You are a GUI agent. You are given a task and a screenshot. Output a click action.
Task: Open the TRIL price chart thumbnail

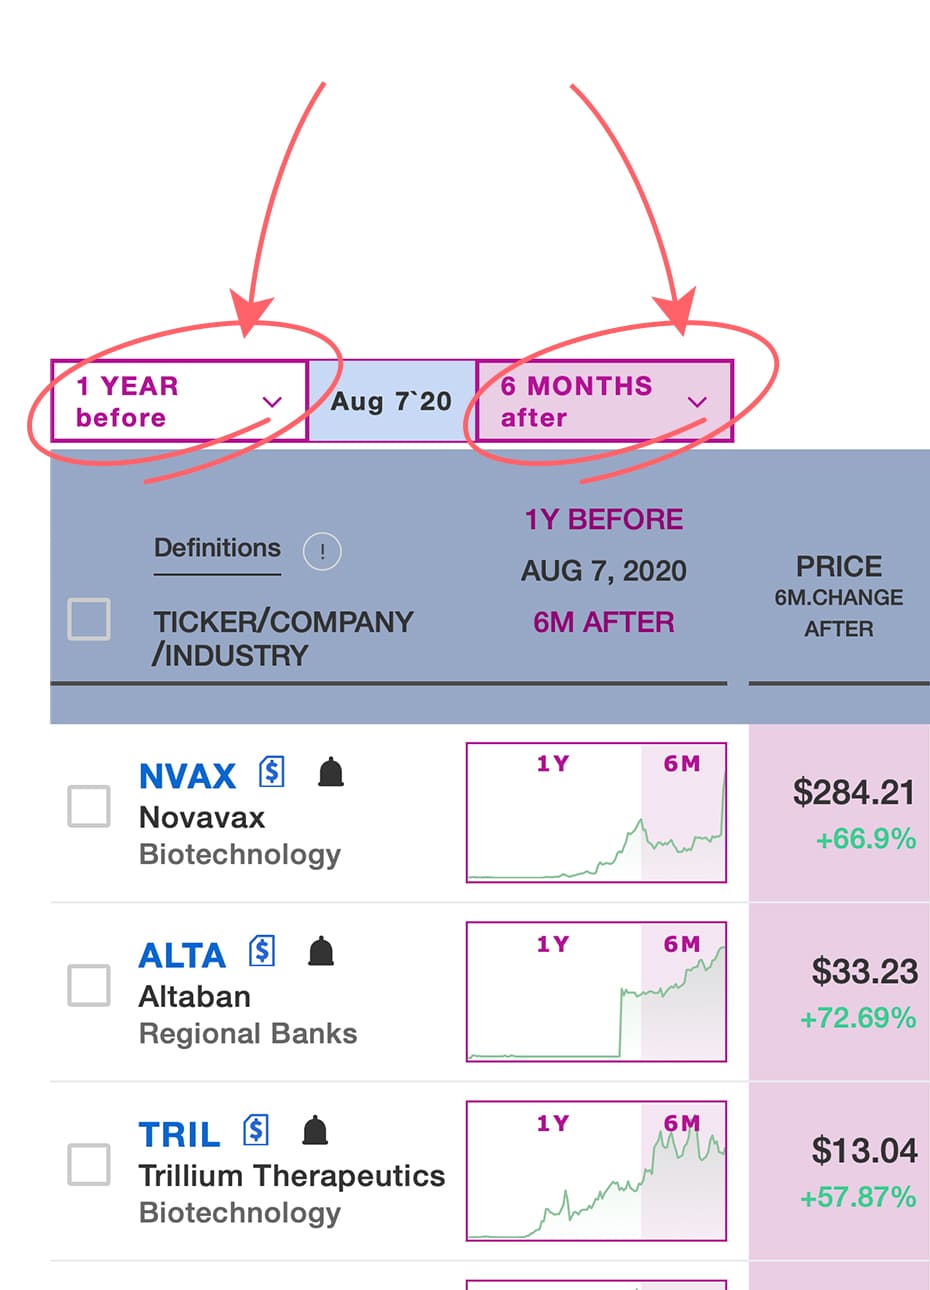click(596, 1171)
